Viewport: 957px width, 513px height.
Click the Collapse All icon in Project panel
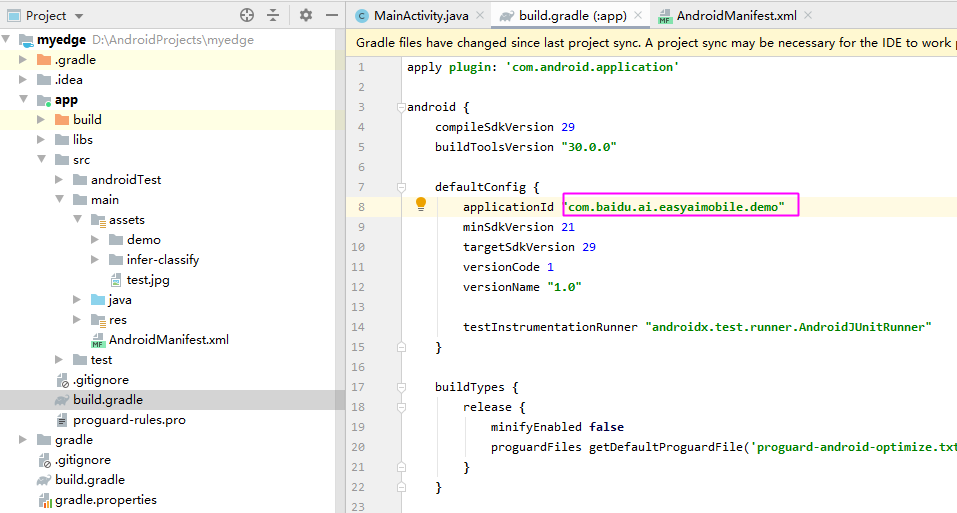click(x=273, y=15)
